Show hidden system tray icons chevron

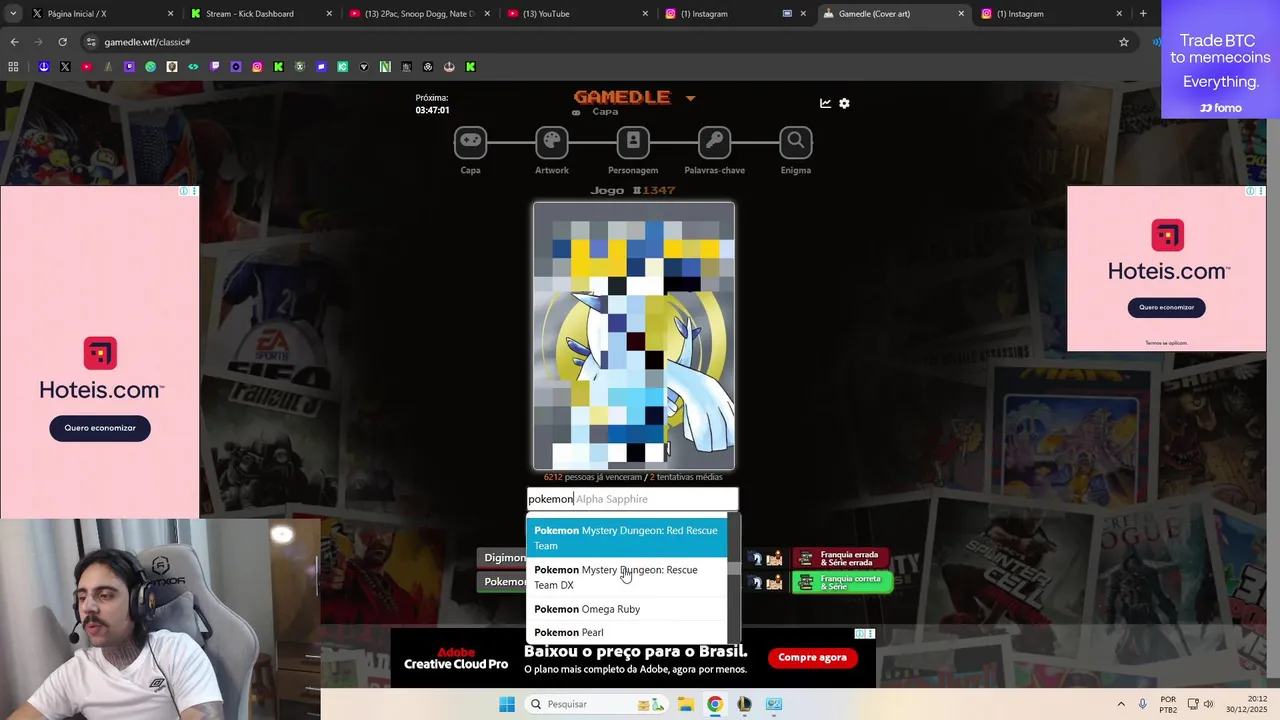(x=1121, y=704)
